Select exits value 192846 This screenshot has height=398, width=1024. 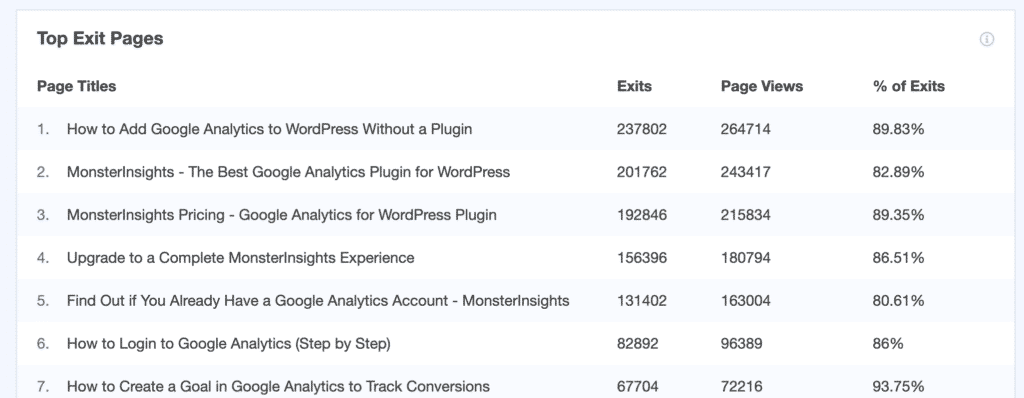[642, 215]
